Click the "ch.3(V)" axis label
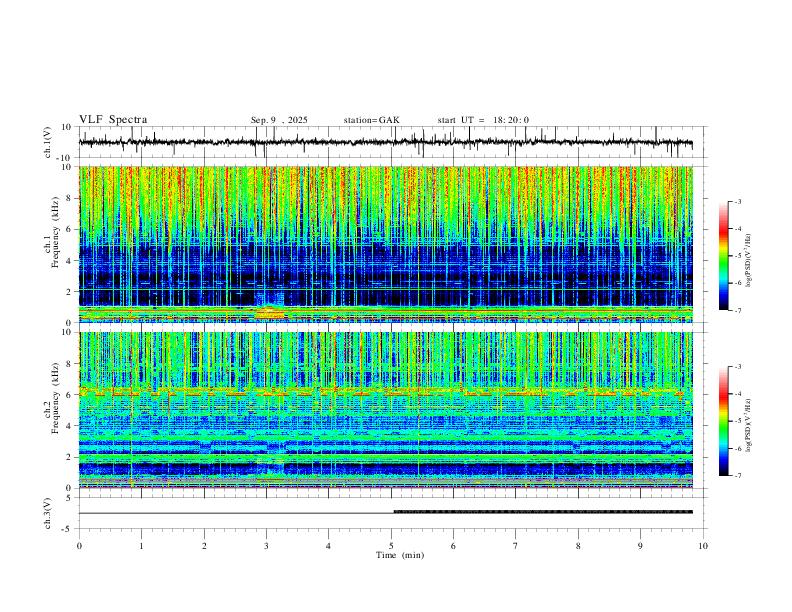The height and width of the screenshot is (612, 792). point(48,513)
